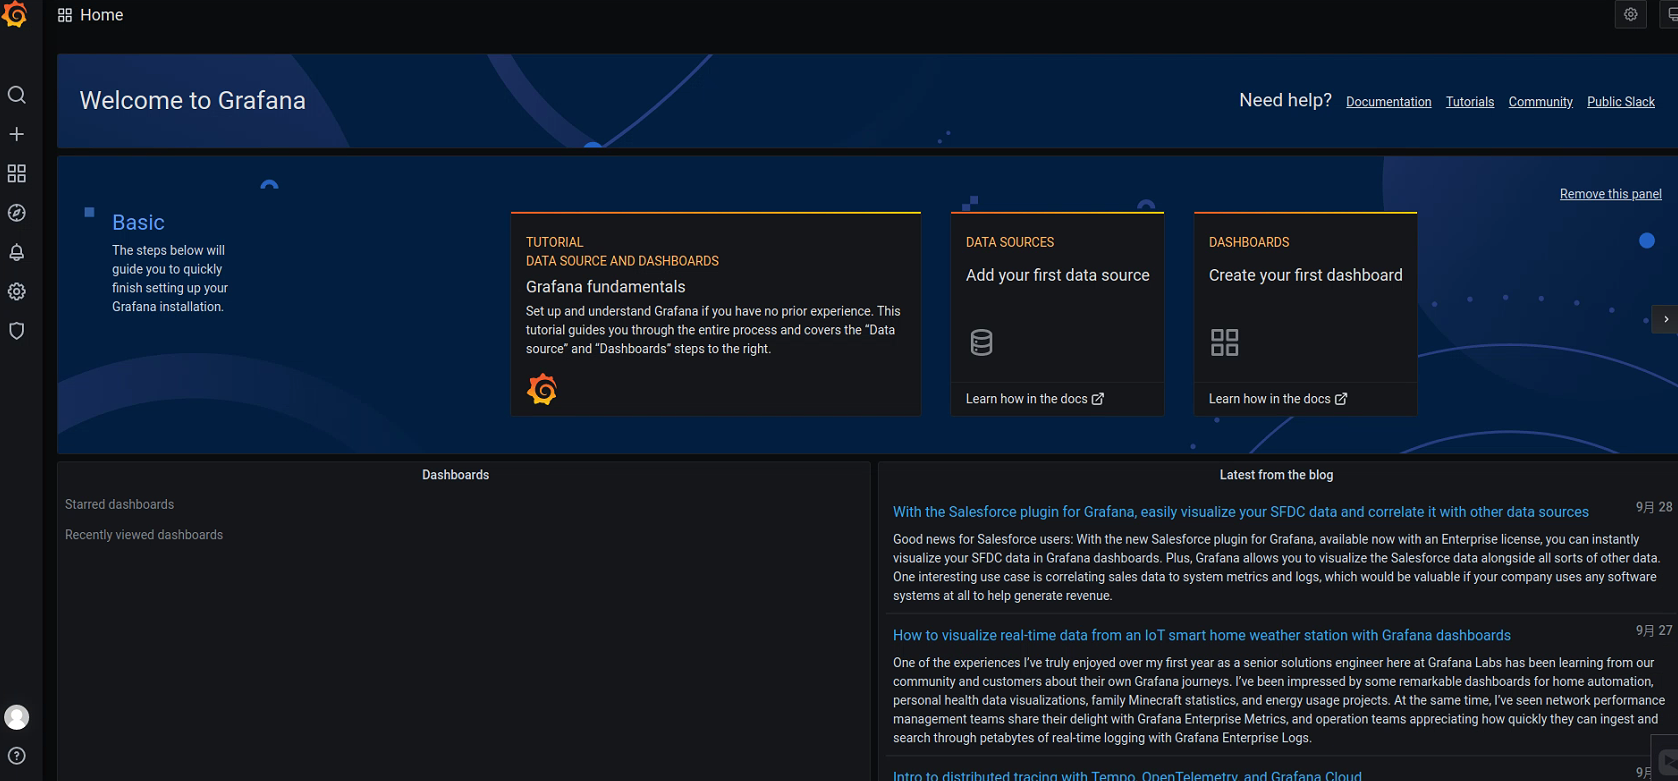Open Learn how in the docs for data sources
This screenshot has width=1678, height=781.
click(1035, 399)
